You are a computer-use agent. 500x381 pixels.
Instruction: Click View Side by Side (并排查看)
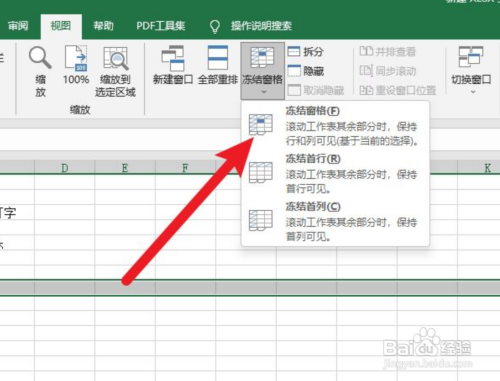(388, 51)
